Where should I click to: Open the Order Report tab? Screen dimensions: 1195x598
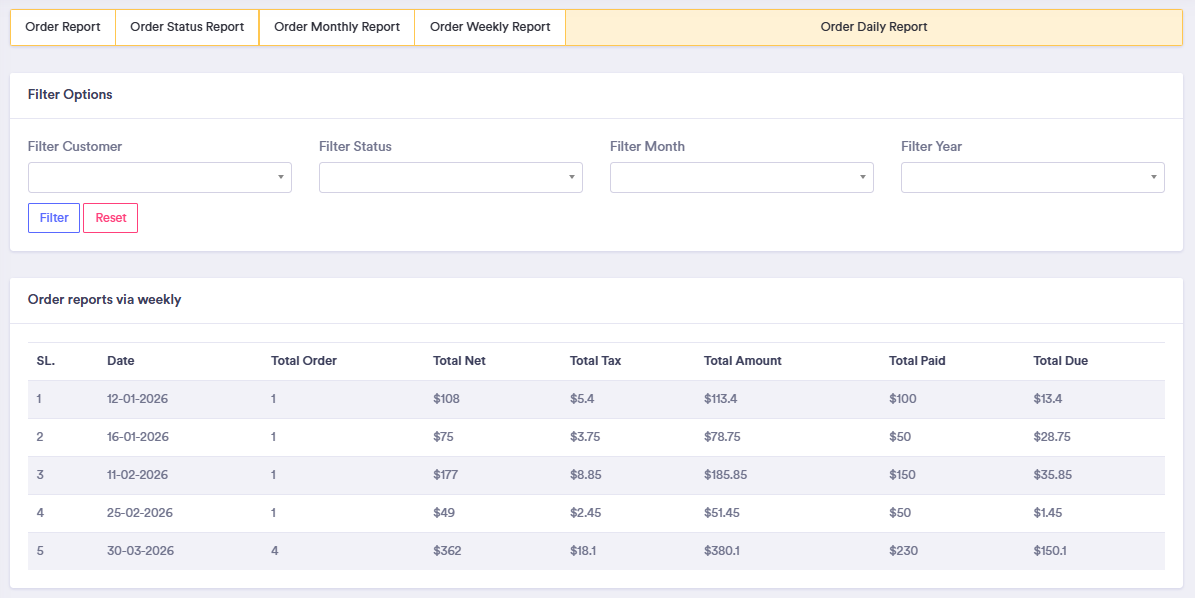point(63,27)
